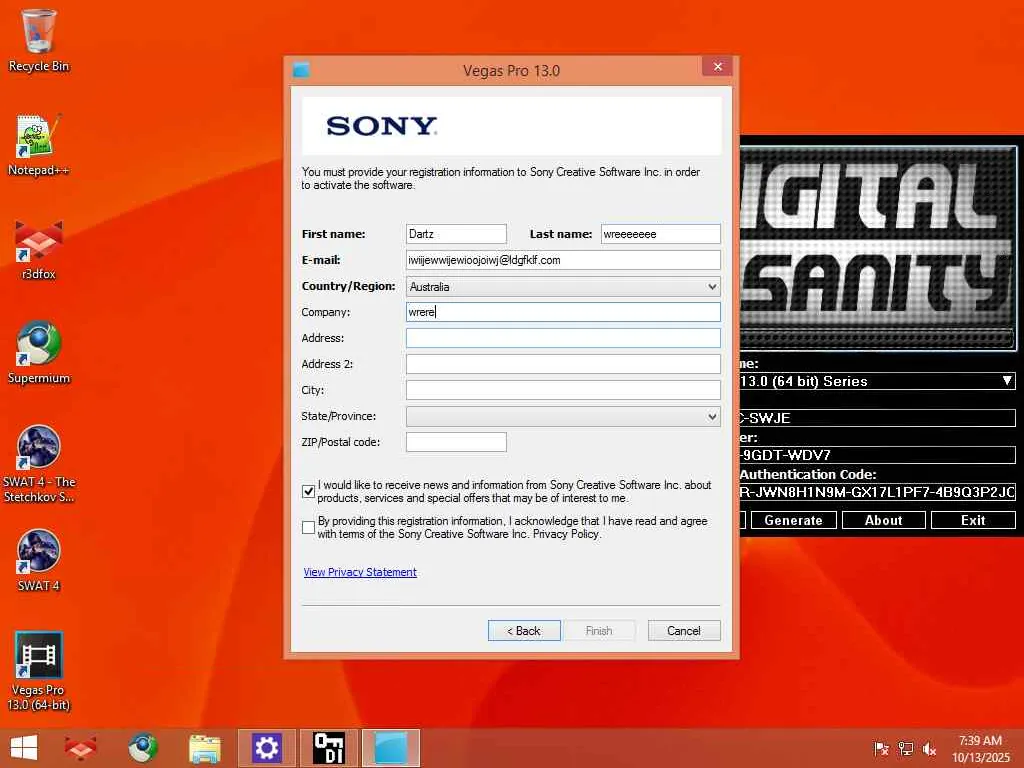Open the View Privacy Statement link
Viewport: 1024px width, 768px height.
tap(360, 572)
